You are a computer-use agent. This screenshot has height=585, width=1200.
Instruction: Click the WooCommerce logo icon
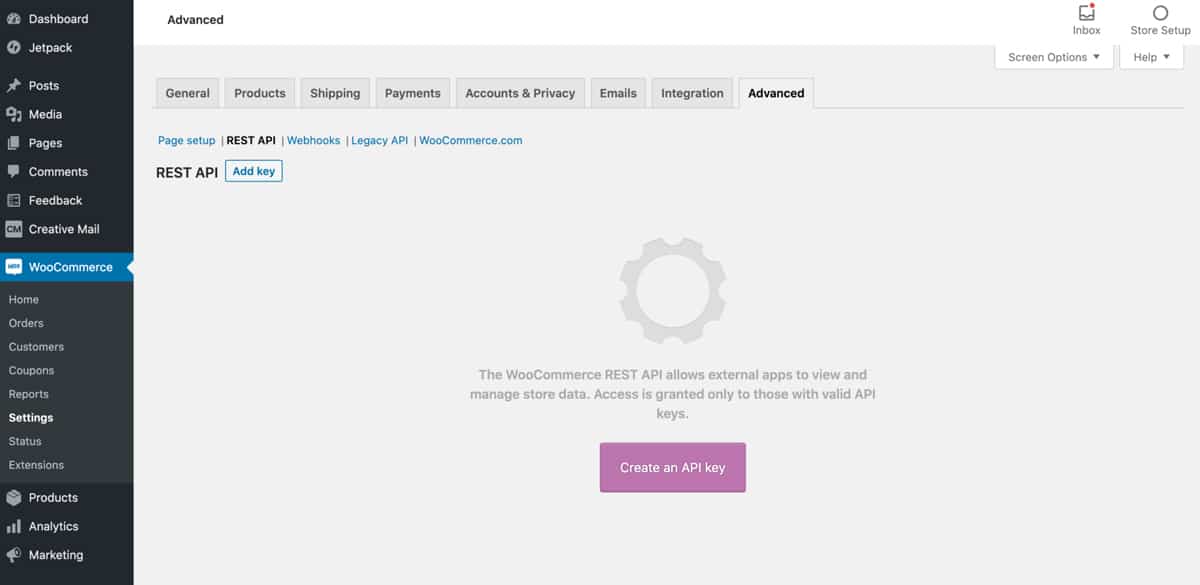[x=14, y=267]
